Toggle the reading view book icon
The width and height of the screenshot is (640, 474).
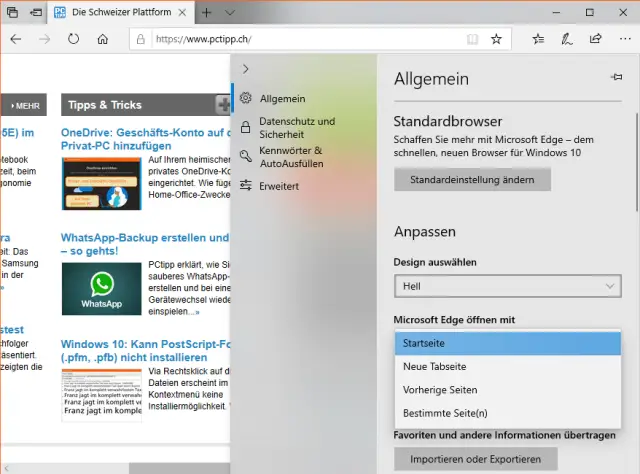coord(472,39)
